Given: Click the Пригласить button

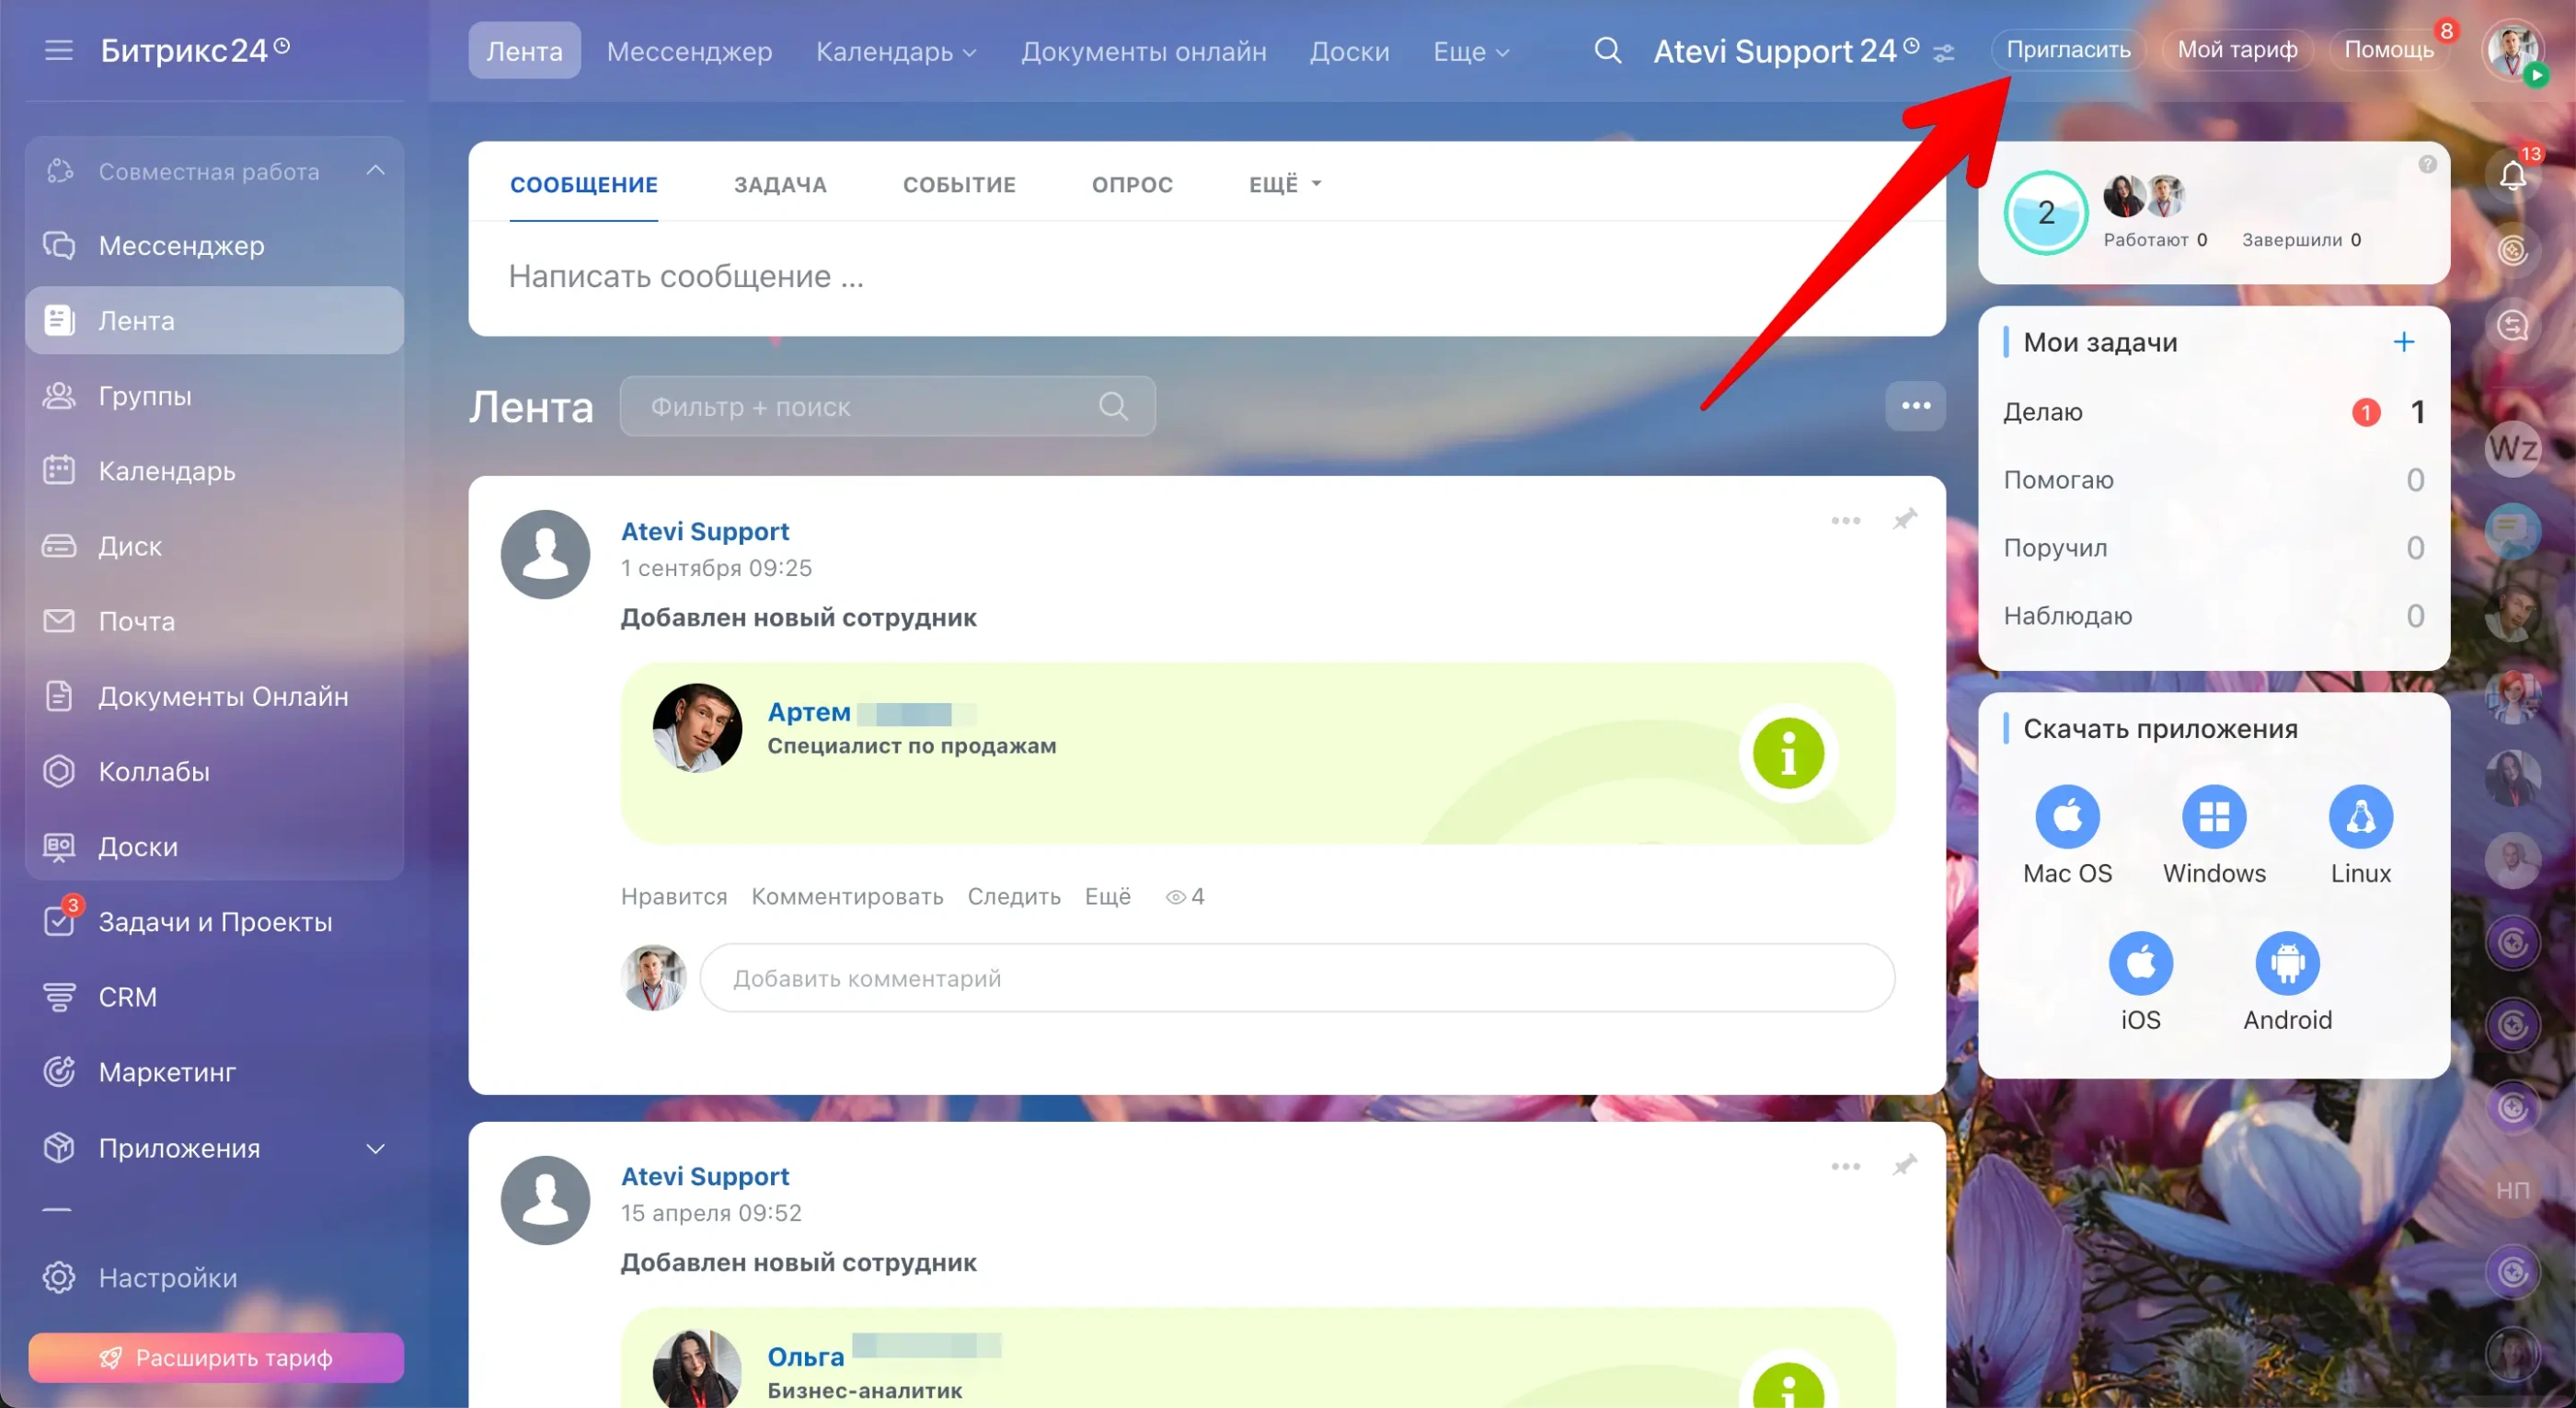Looking at the screenshot, I should [2067, 50].
